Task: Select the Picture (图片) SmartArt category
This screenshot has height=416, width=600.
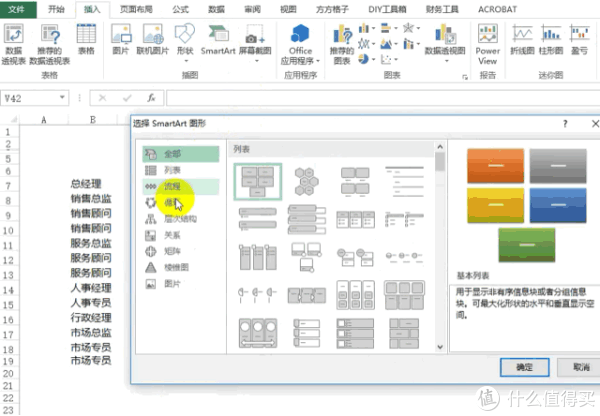Action: click(181, 284)
